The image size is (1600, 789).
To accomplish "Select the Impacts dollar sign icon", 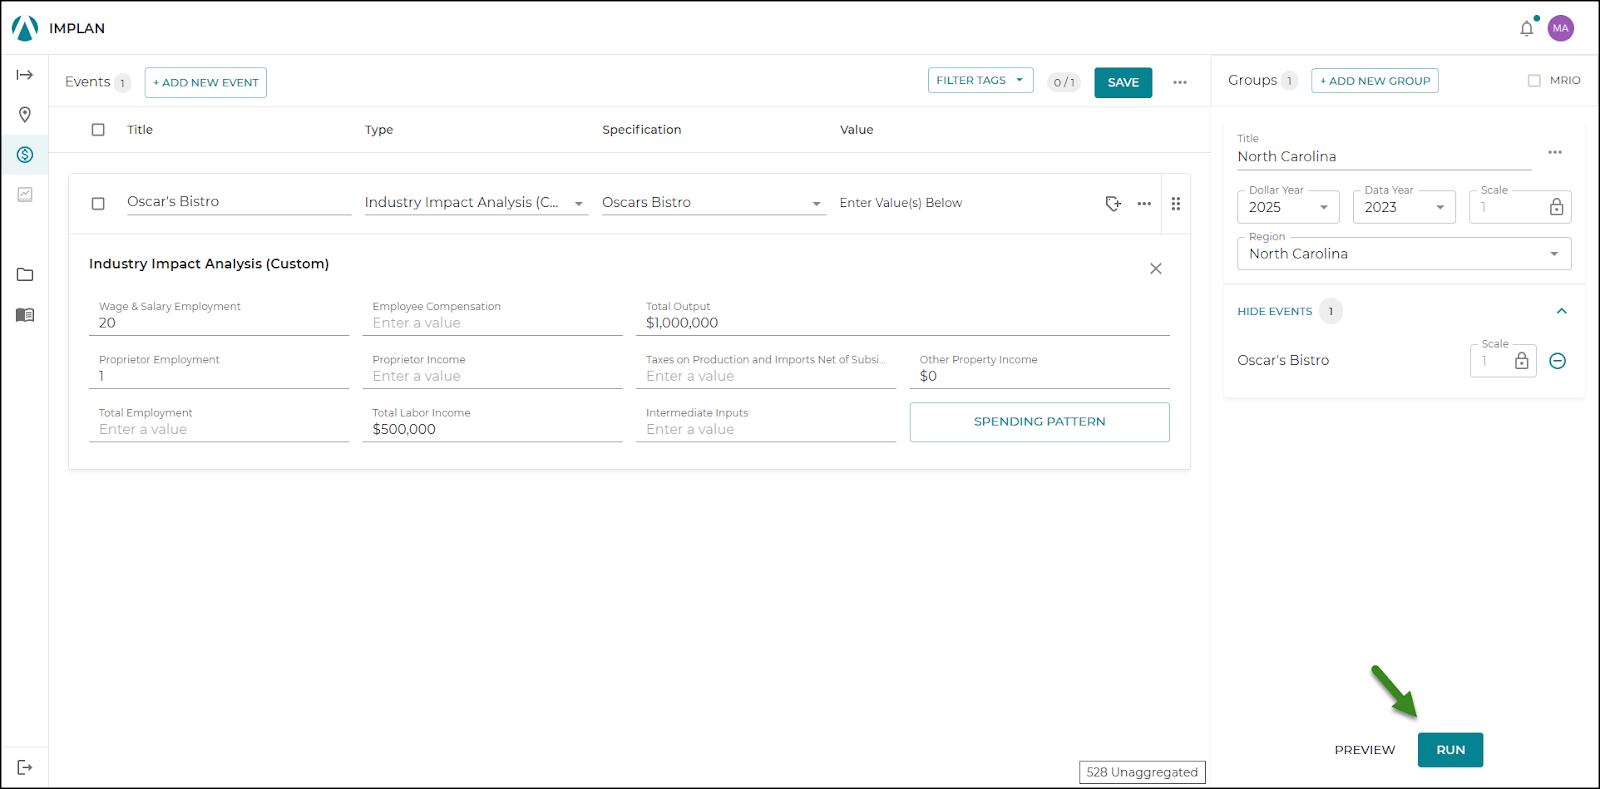I will click(x=25, y=155).
